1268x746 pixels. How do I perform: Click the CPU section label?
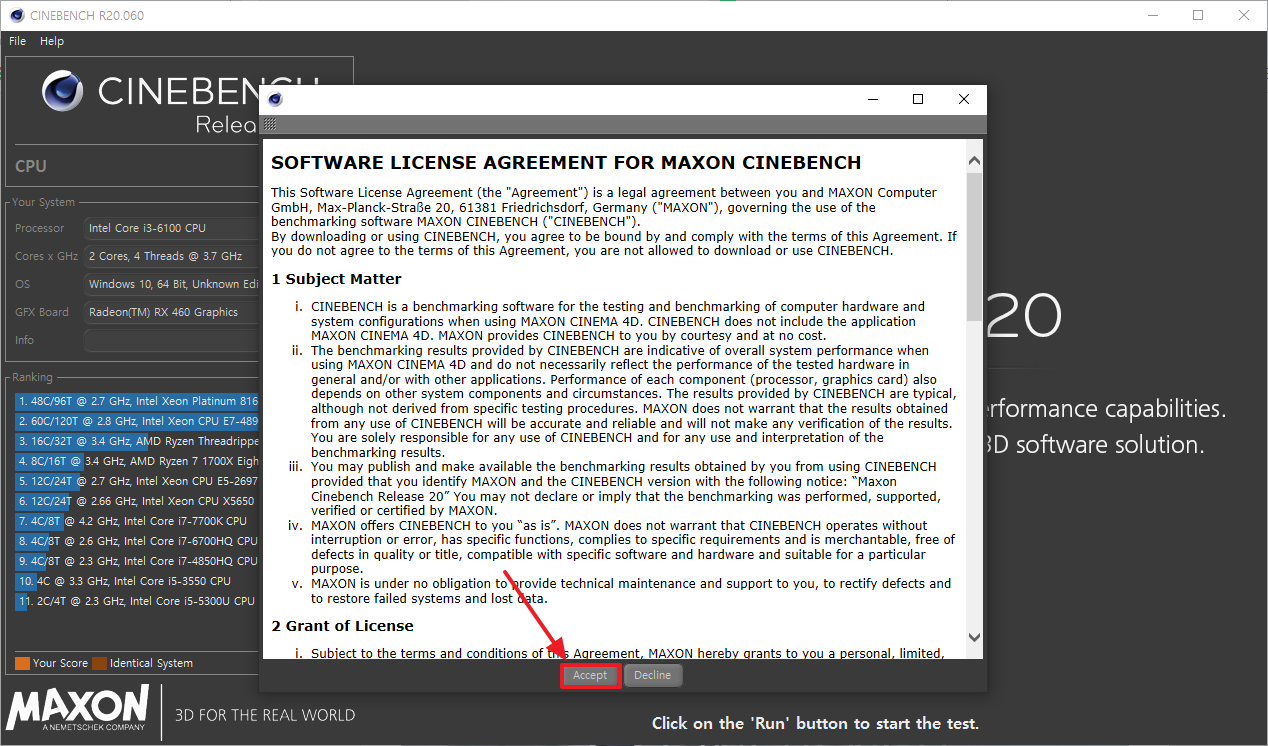click(31, 166)
